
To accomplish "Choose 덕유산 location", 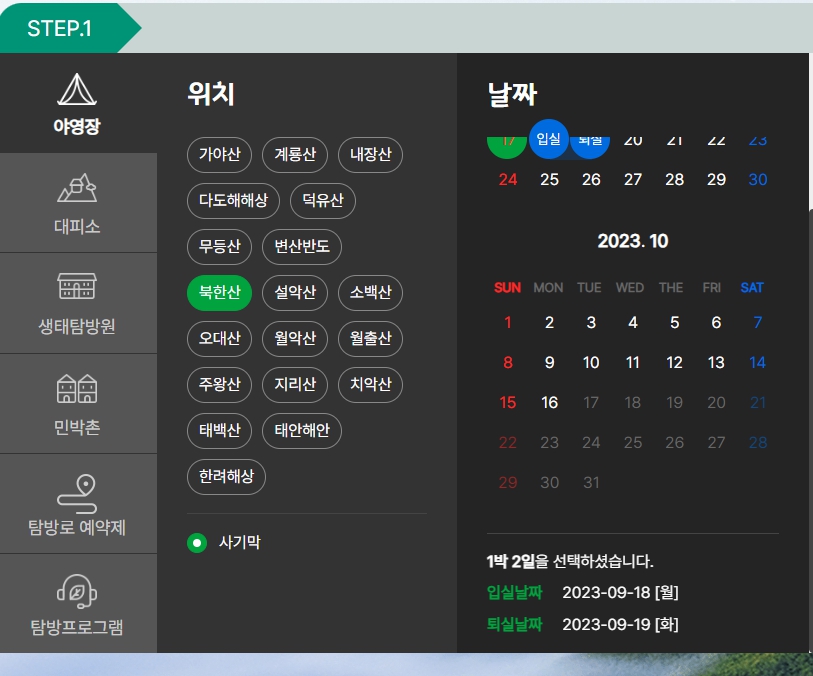I will click(x=323, y=201).
